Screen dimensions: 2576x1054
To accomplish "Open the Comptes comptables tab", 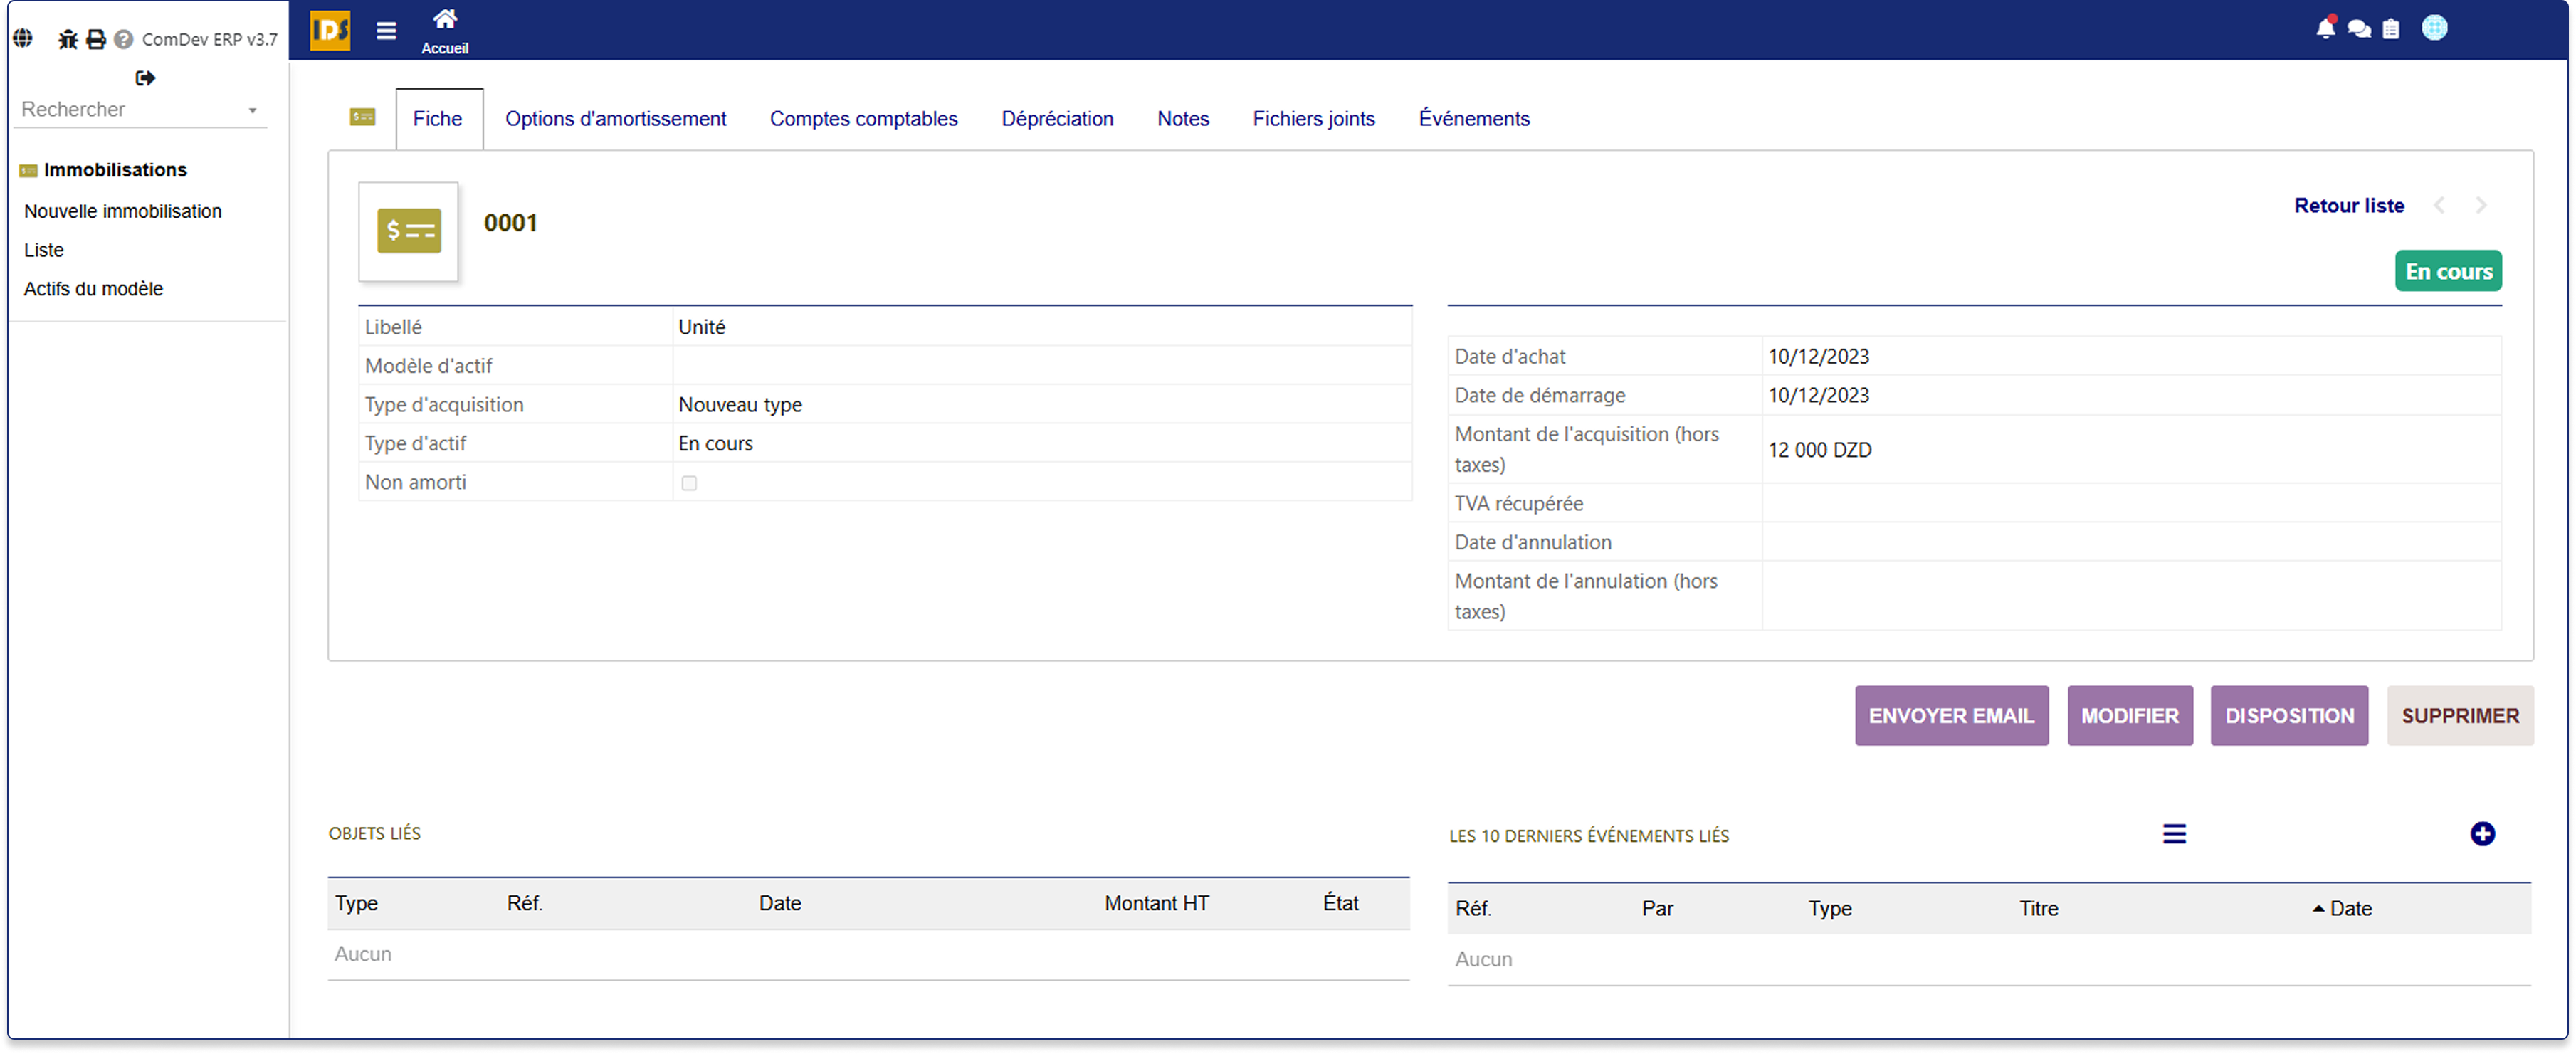I will coord(863,118).
